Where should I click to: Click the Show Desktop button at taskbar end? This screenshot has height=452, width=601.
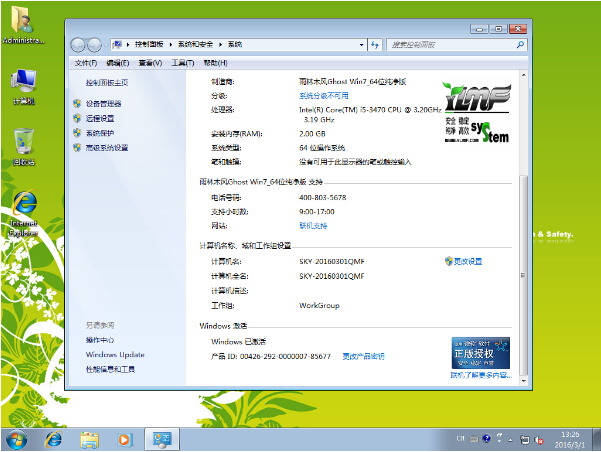point(596,440)
